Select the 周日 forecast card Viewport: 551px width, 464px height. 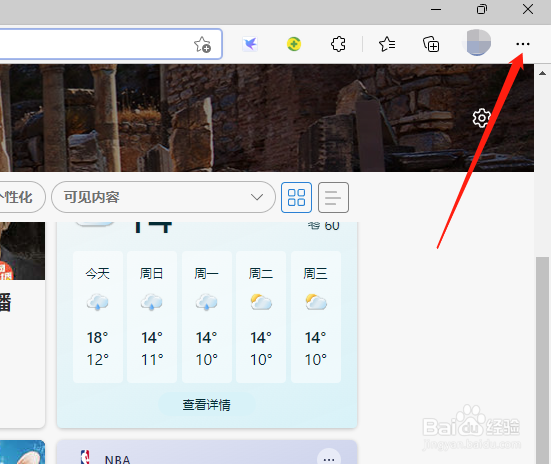(x=152, y=316)
